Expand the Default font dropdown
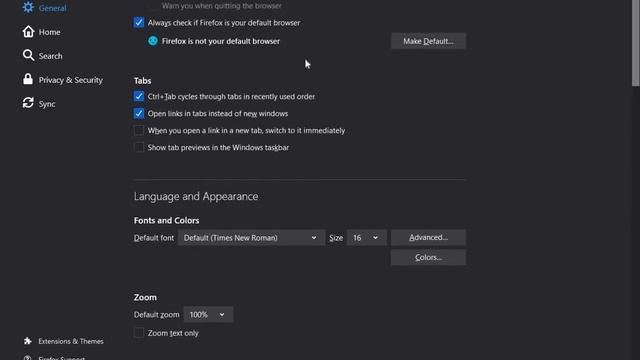This screenshot has width=640, height=360. point(251,238)
